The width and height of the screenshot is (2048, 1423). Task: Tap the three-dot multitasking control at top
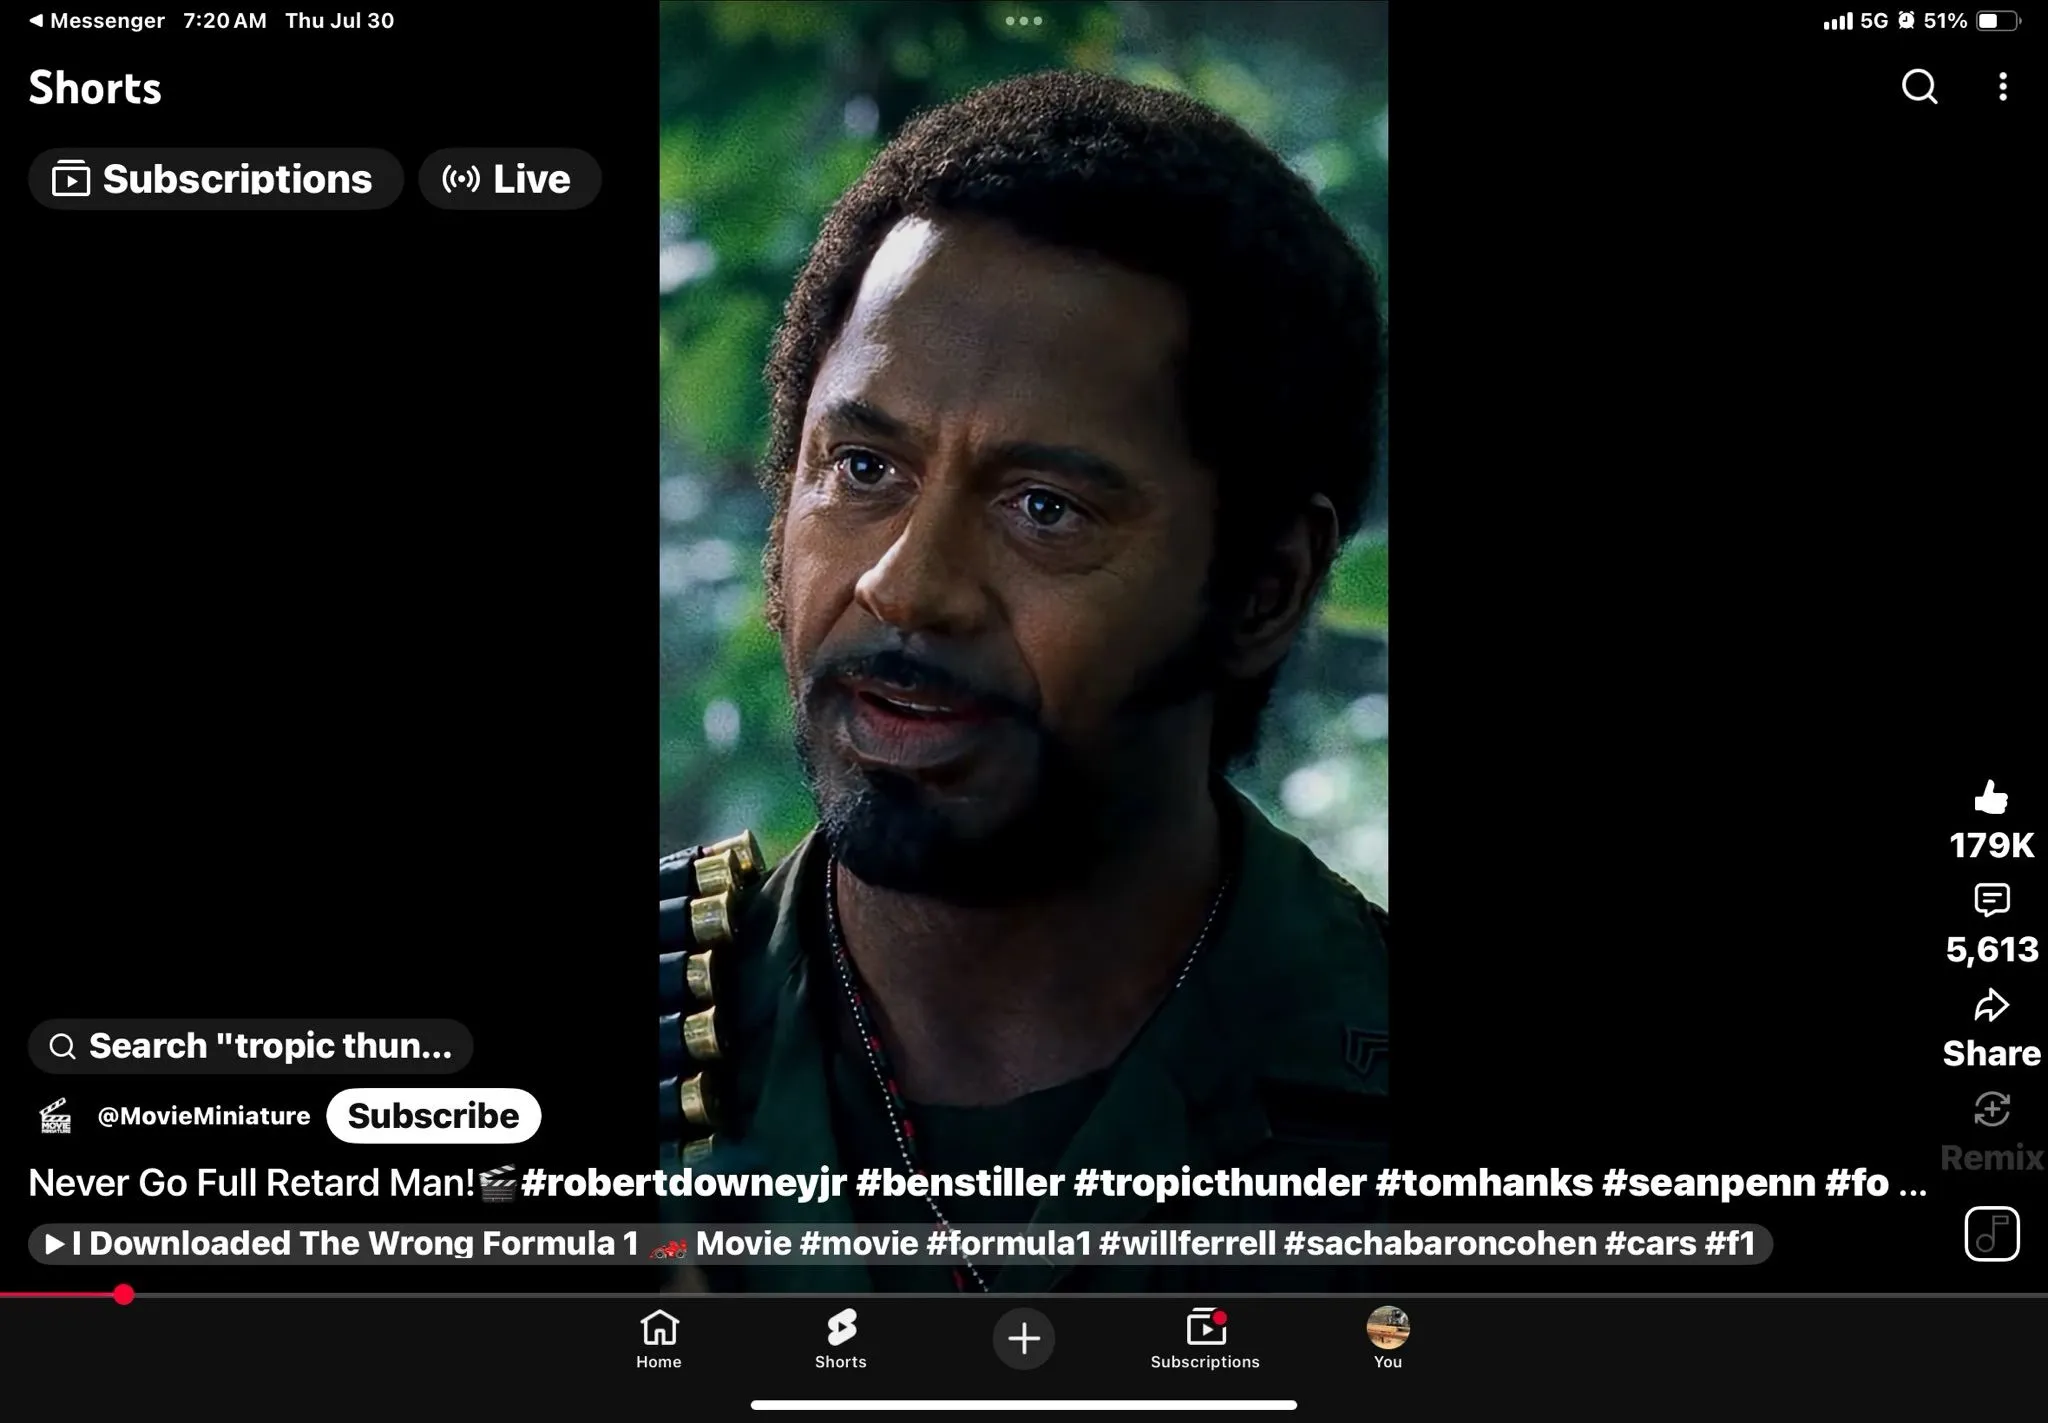point(1023,20)
